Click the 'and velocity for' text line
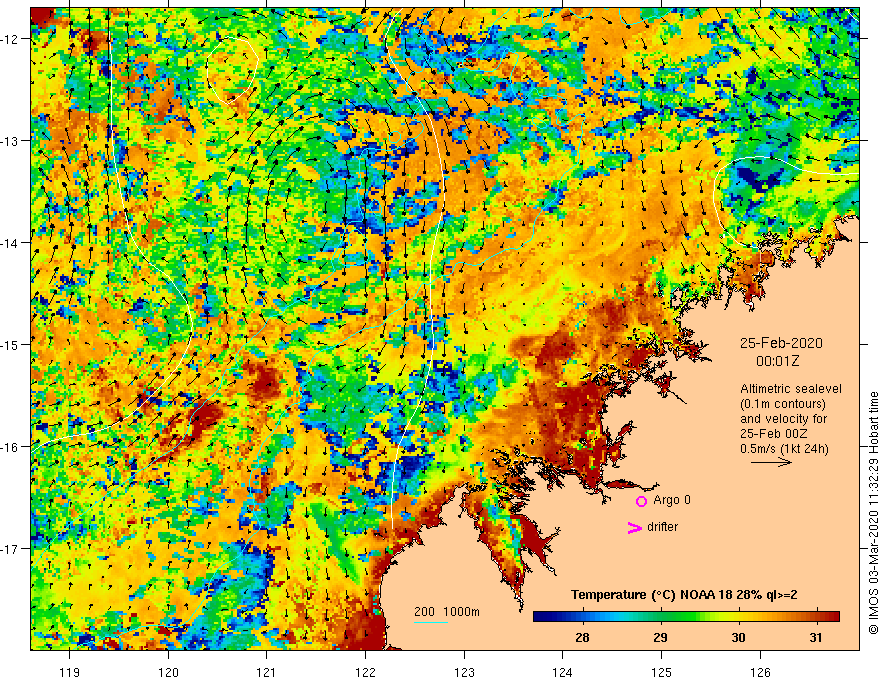This screenshot has width=880, height=680. [783, 419]
